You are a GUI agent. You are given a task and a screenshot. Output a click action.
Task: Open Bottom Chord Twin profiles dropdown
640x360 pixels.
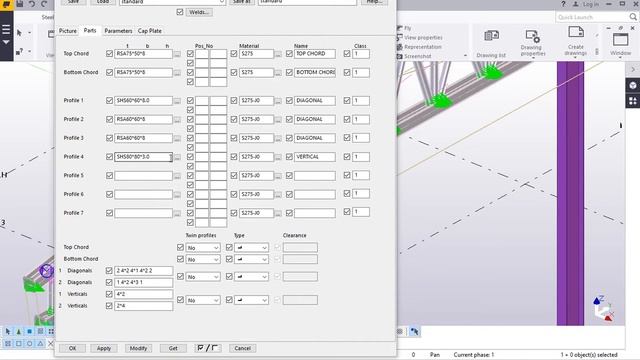coord(203,260)
